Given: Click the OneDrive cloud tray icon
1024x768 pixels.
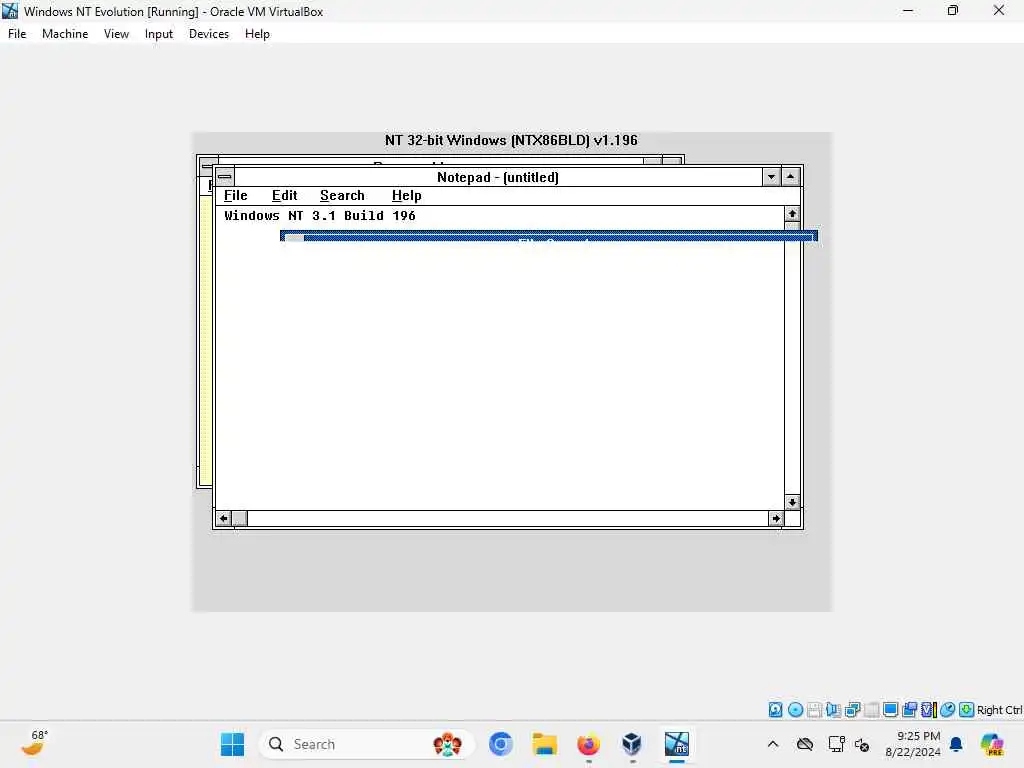Looking at the screenshot, I should pyautogui.click(x=805, y=744).
